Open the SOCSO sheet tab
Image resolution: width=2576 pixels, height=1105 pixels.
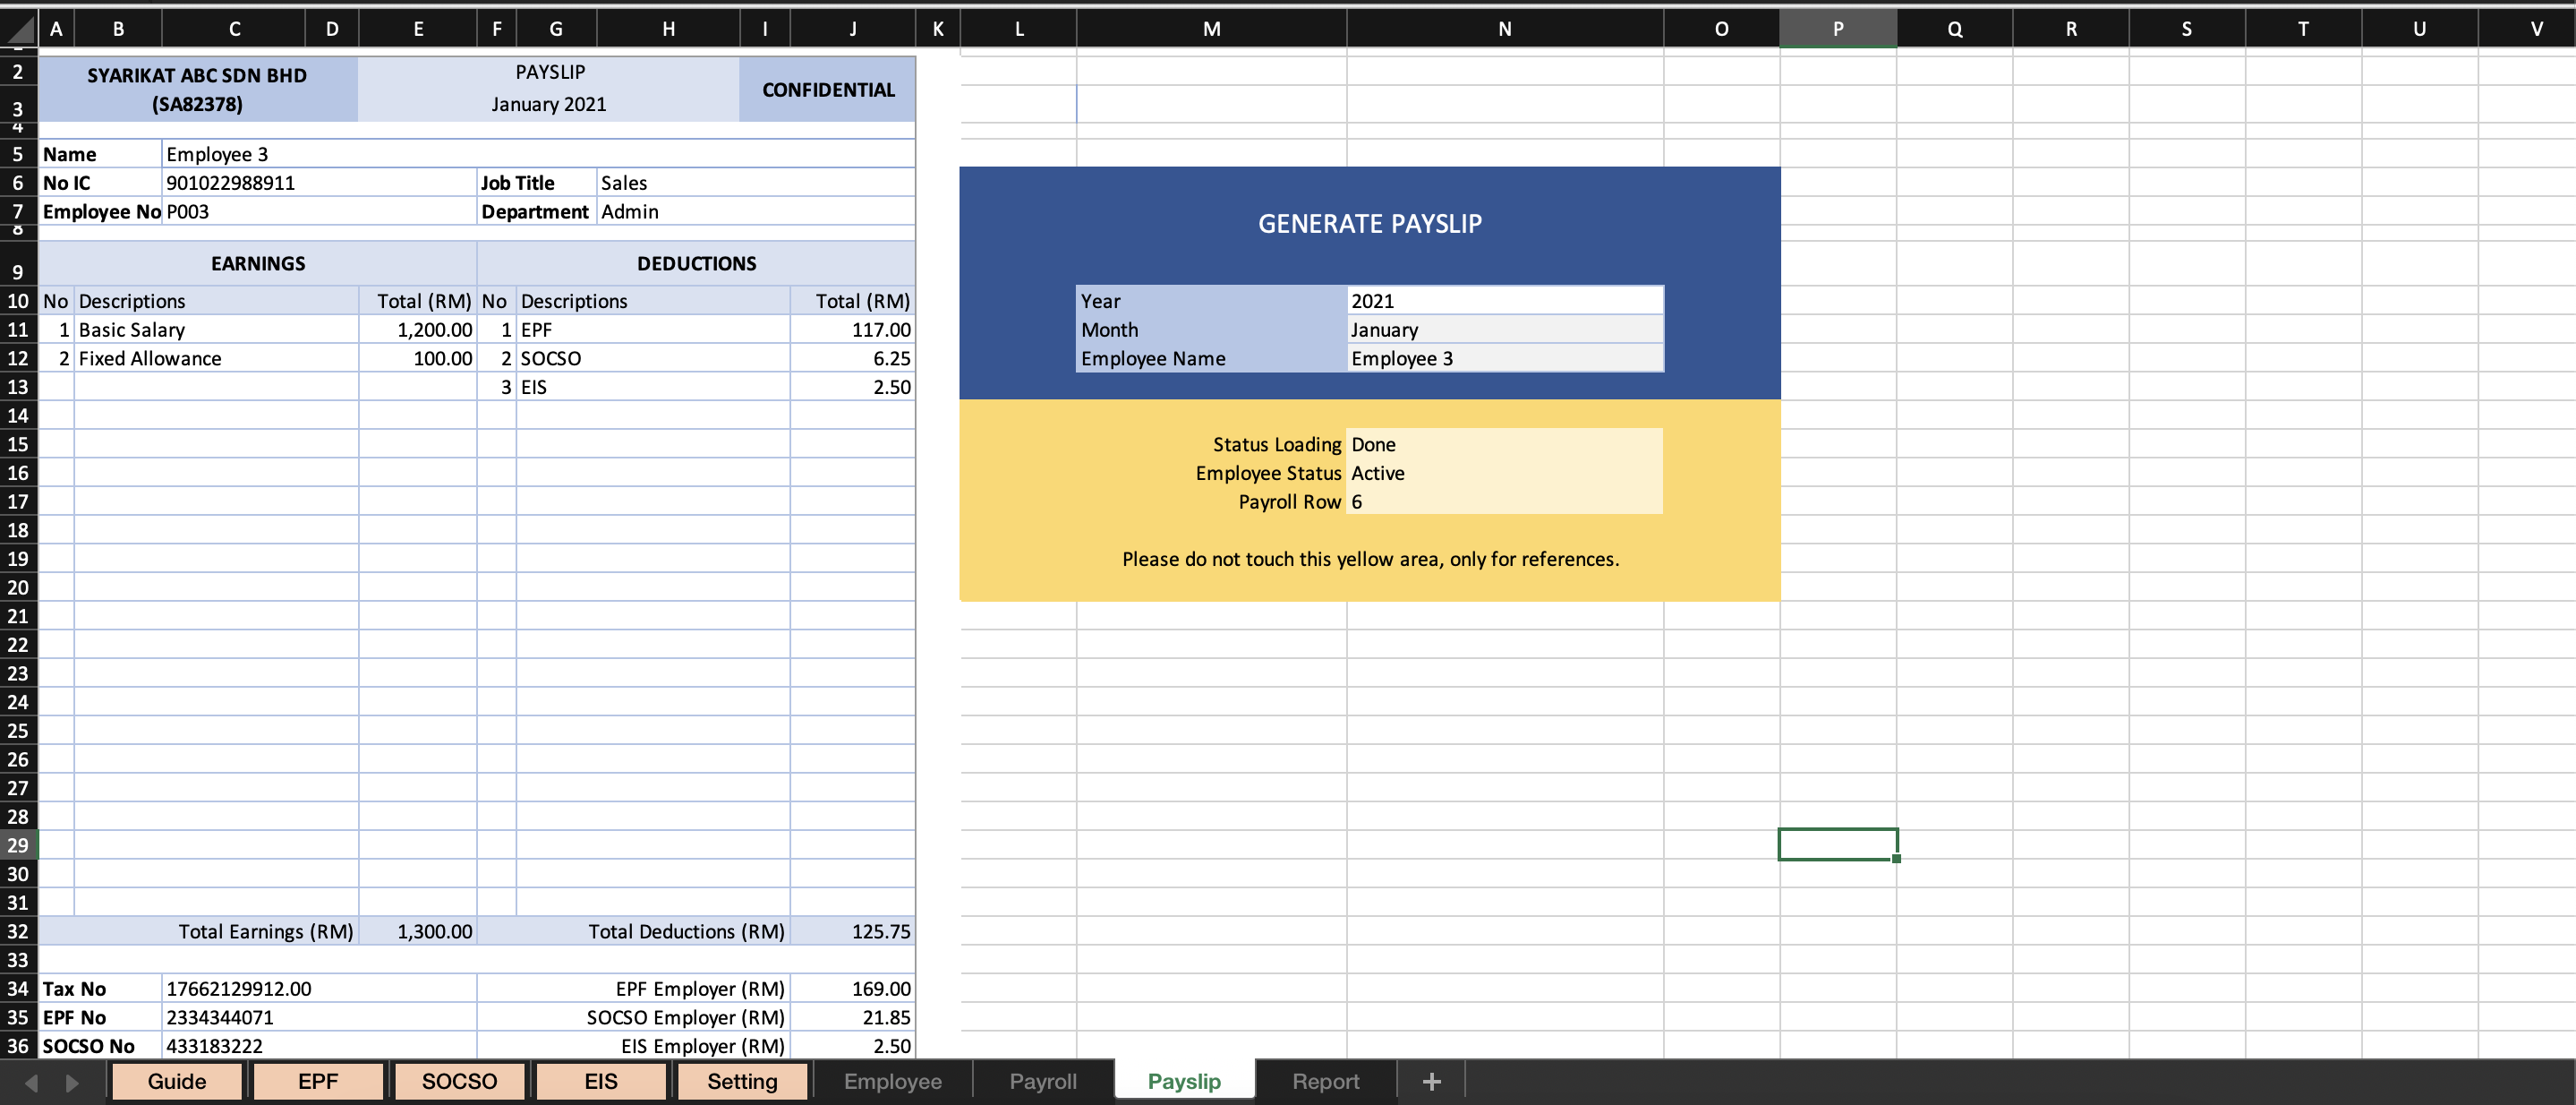459,1081
